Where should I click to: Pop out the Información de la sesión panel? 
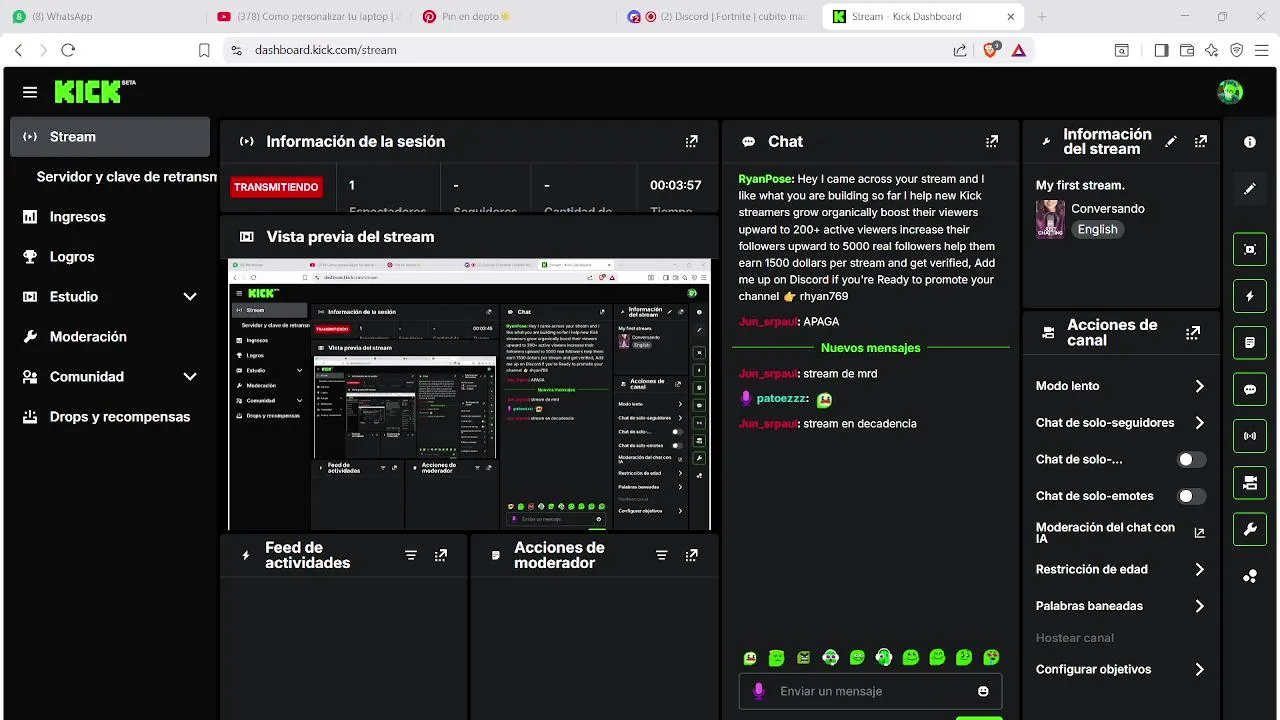(x=691, y=142)
